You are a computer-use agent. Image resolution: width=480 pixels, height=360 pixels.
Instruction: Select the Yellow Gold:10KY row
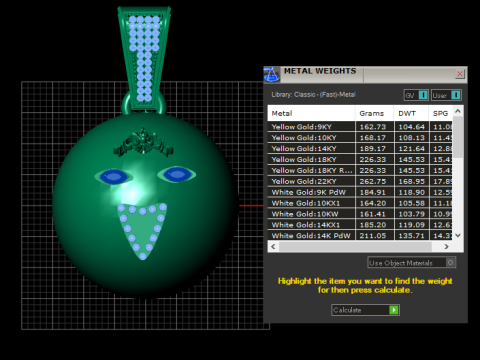click(360, 138)
